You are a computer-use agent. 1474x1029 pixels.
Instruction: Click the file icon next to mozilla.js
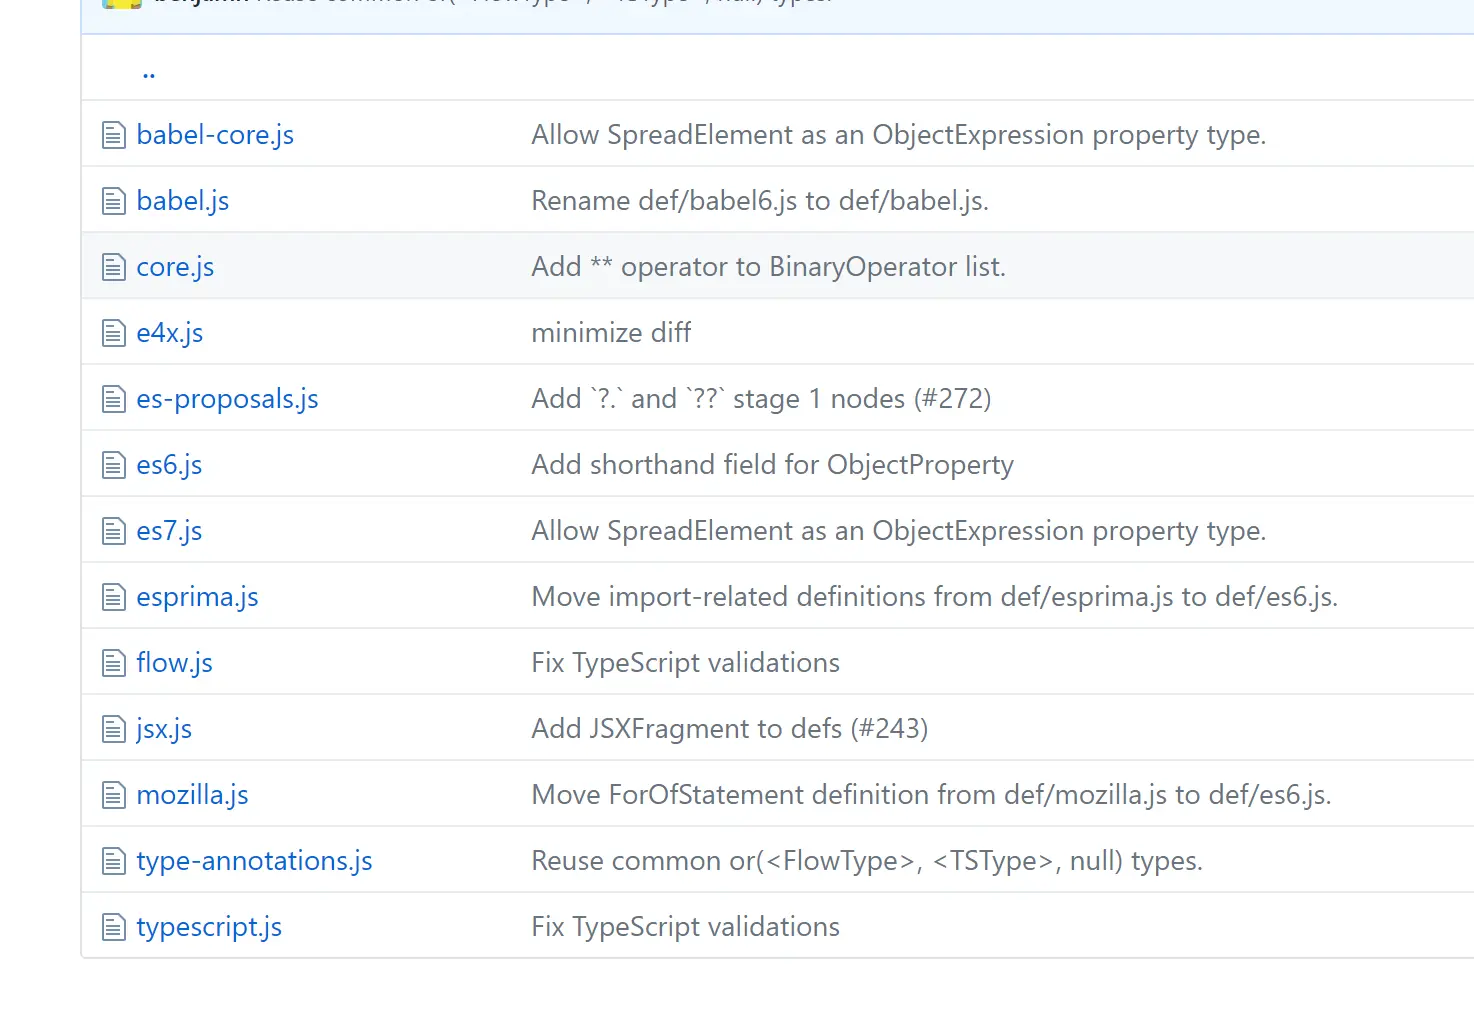tap(114, 795)
